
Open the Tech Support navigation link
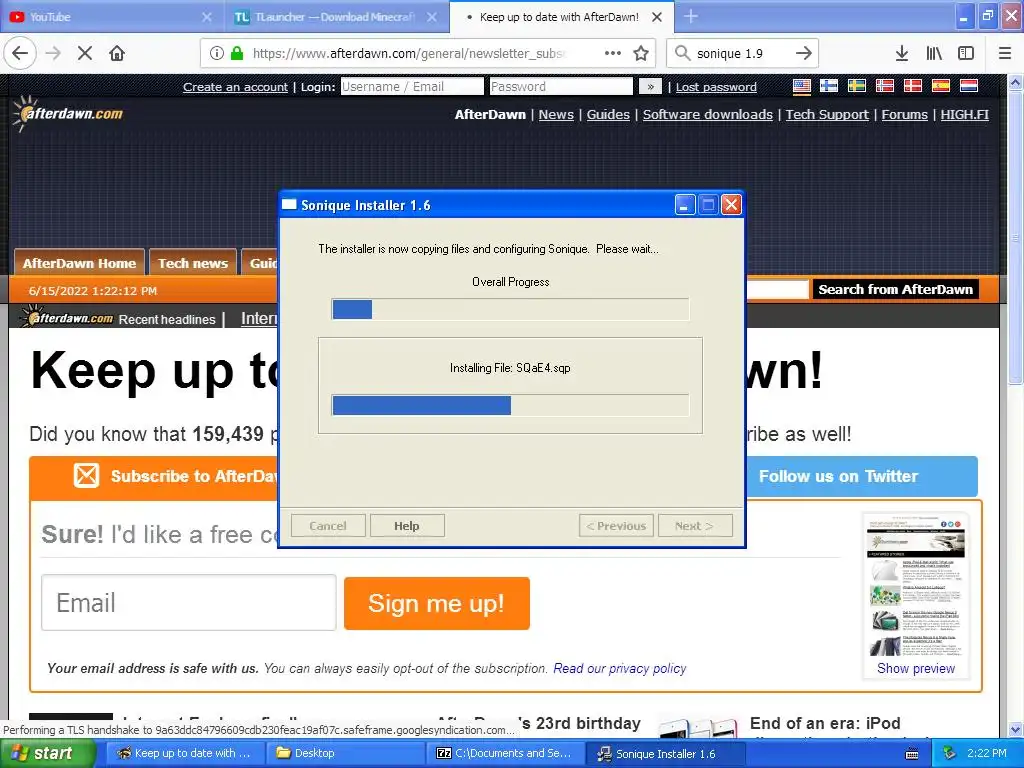[827, 114]
